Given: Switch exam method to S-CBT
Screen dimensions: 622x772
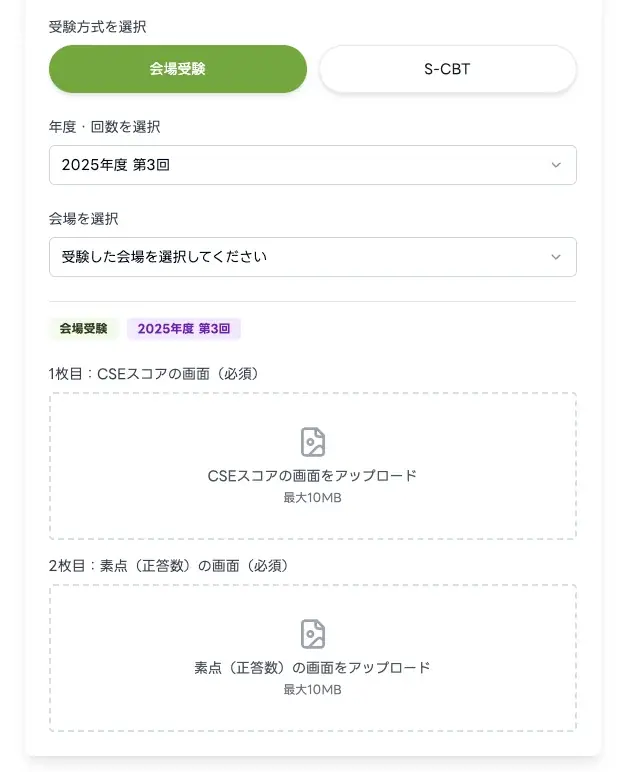Looking at the screenshot, I should click(447, 69).
